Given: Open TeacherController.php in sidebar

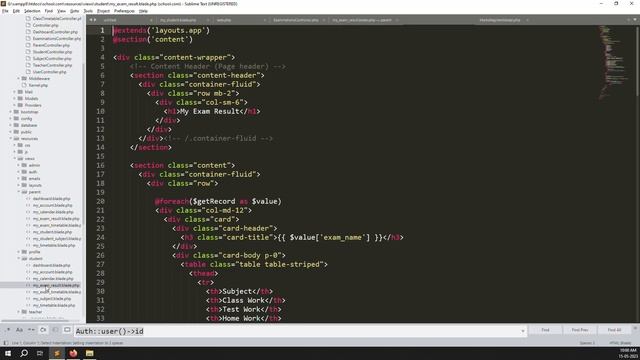Looking at the screenshot, I should tap(52, 65).
